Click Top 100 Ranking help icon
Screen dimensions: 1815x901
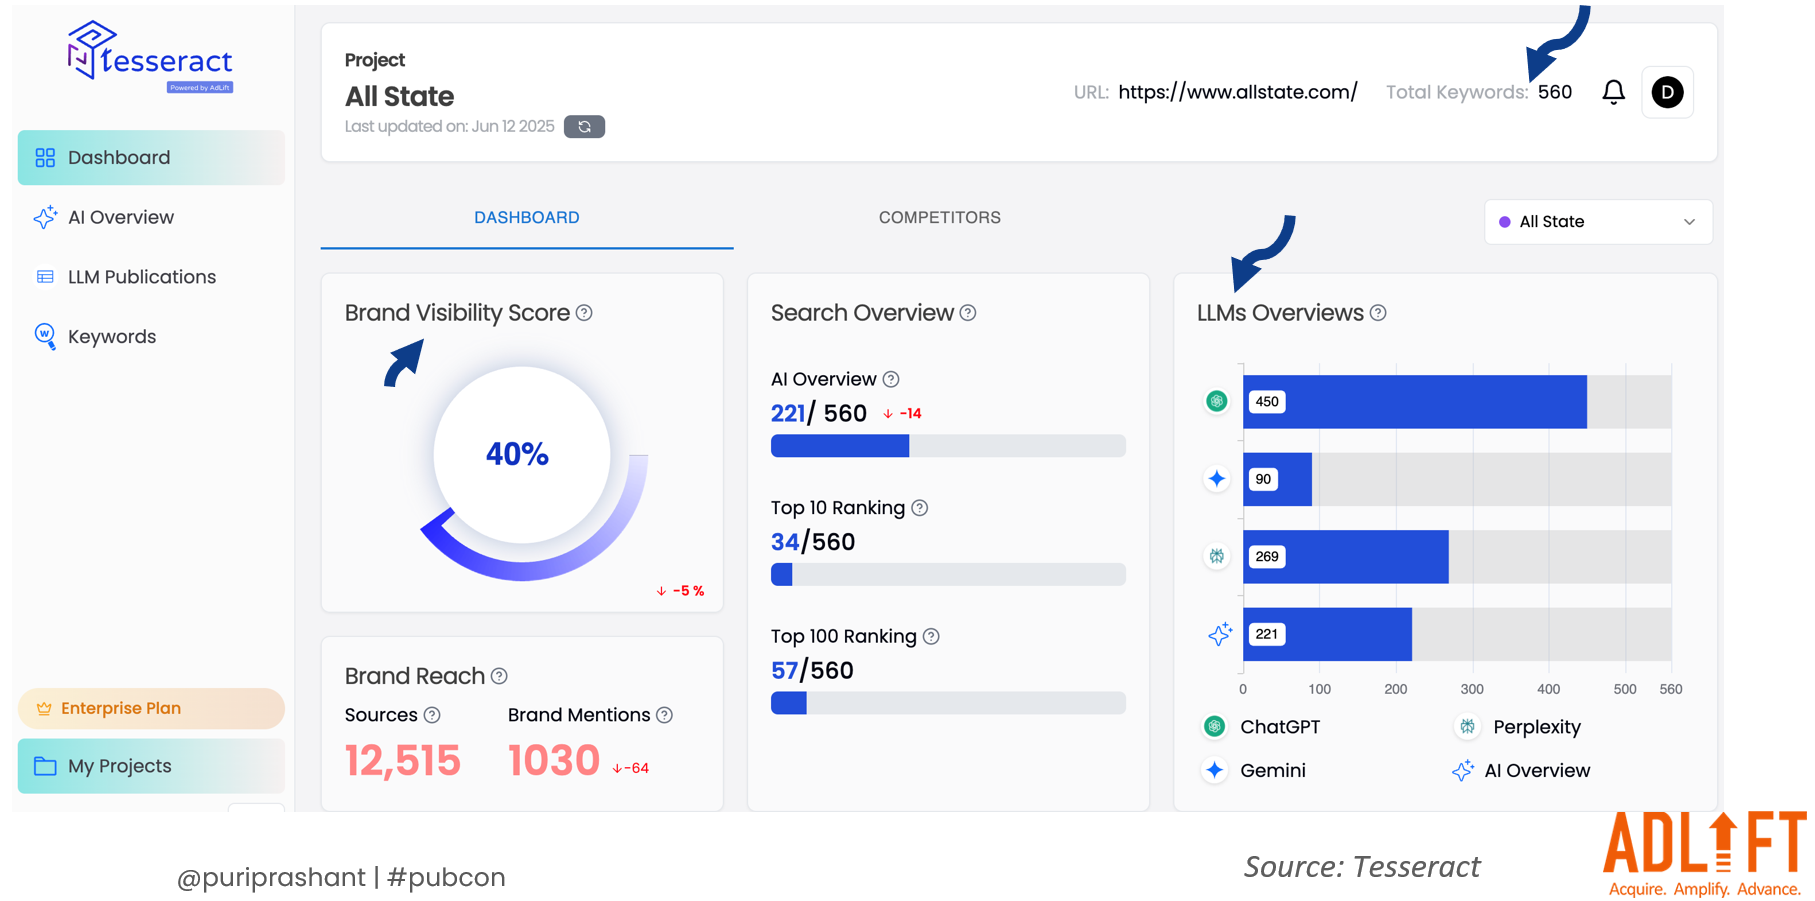pyautogui.click(x=931, y=636)
